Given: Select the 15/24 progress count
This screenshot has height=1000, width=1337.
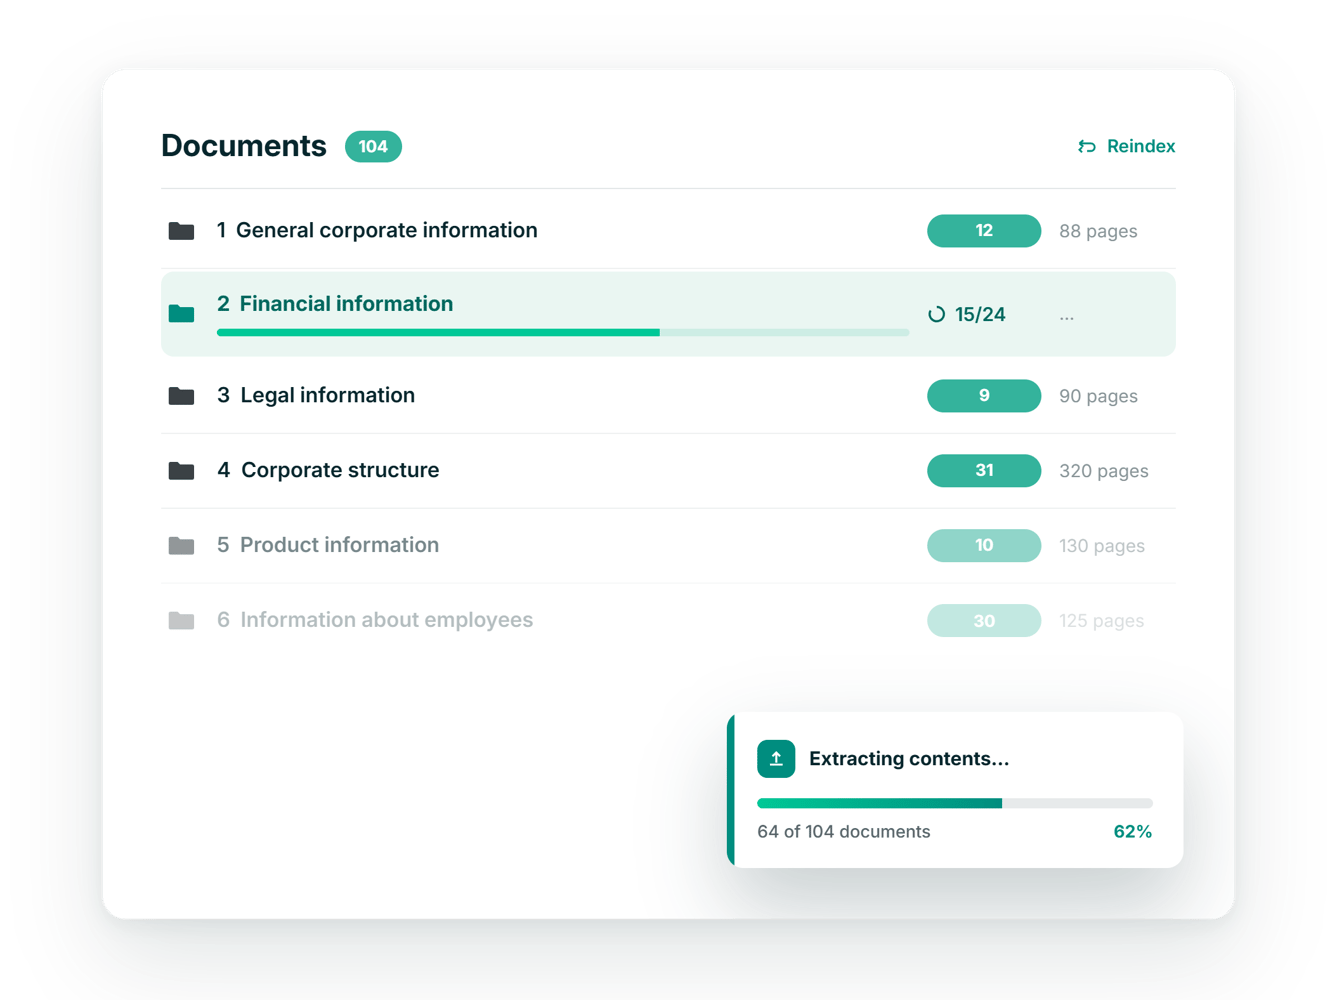Looking at the screenshot, I should pyautogui.click(x=980, y=314).
